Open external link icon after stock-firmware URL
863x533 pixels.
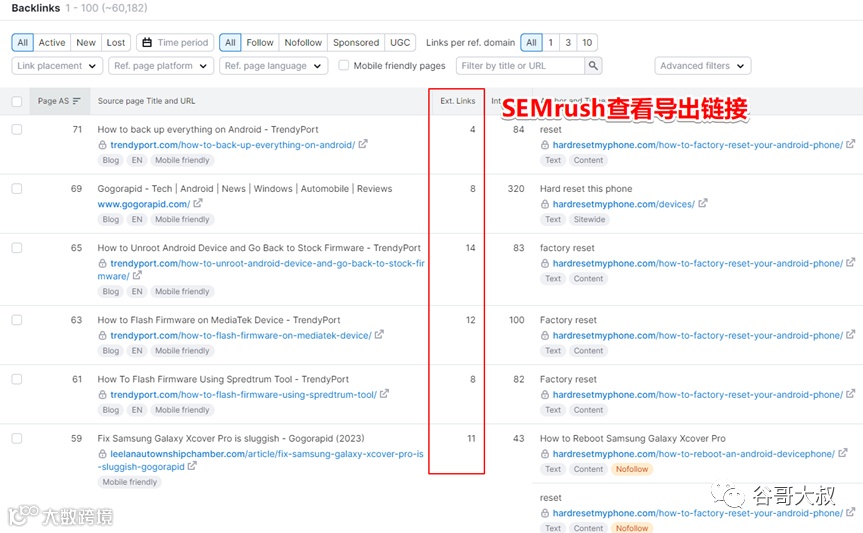[x=137, y=275]
